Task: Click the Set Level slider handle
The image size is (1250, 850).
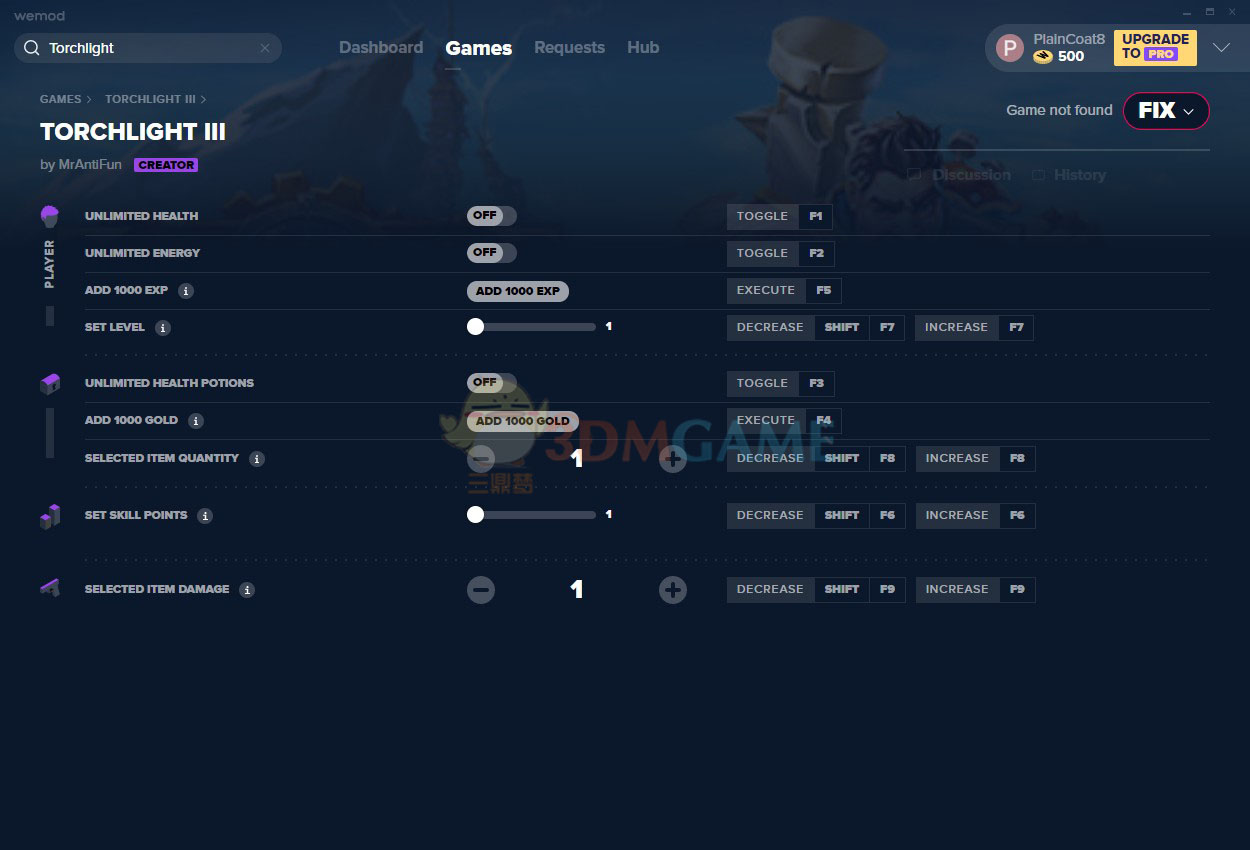Action: [x=476, y=327]
